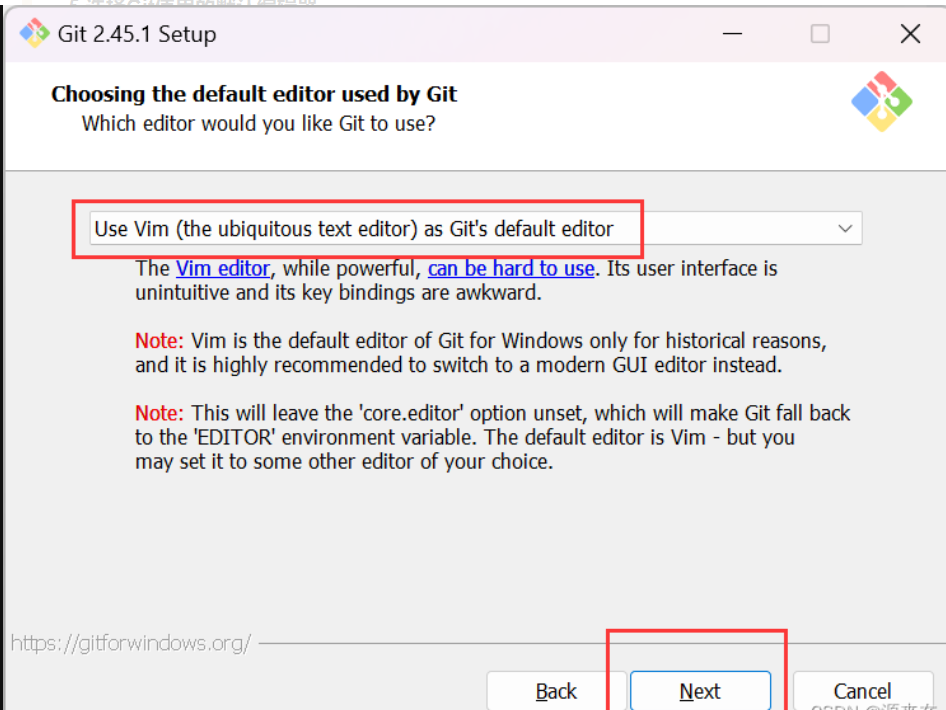946x710 pixels.
Task: Minimize the Git Setup window
Action: (x=732, y=34)
